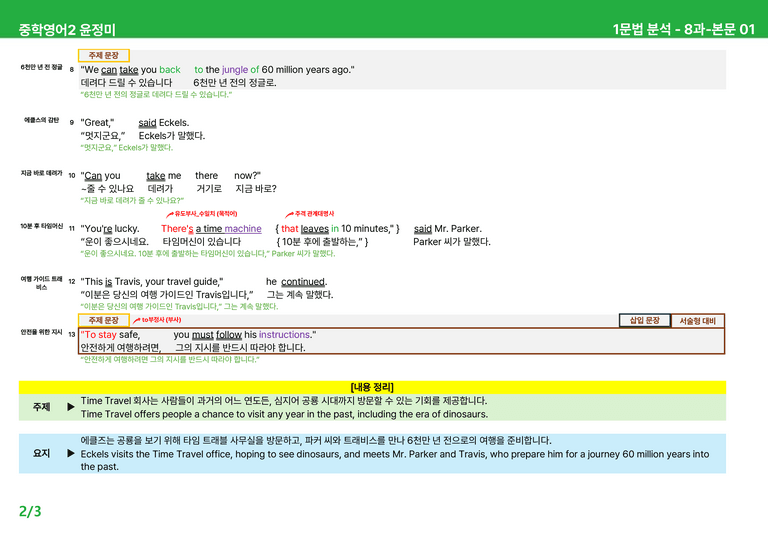The width and height of the screenshot is (768, 543).
Task: Click the side note '10분 후 타임머신'
Action: click(x=41, y=226)
